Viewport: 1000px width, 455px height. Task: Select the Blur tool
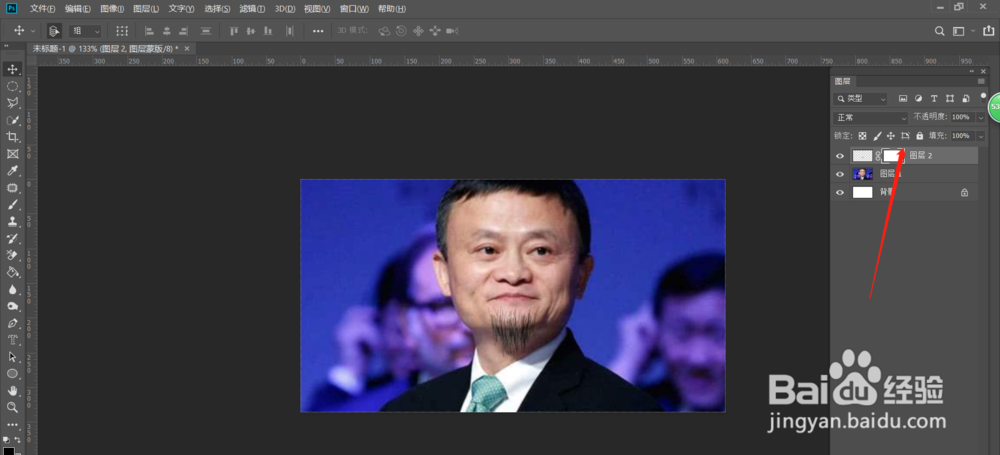[12, 289]
